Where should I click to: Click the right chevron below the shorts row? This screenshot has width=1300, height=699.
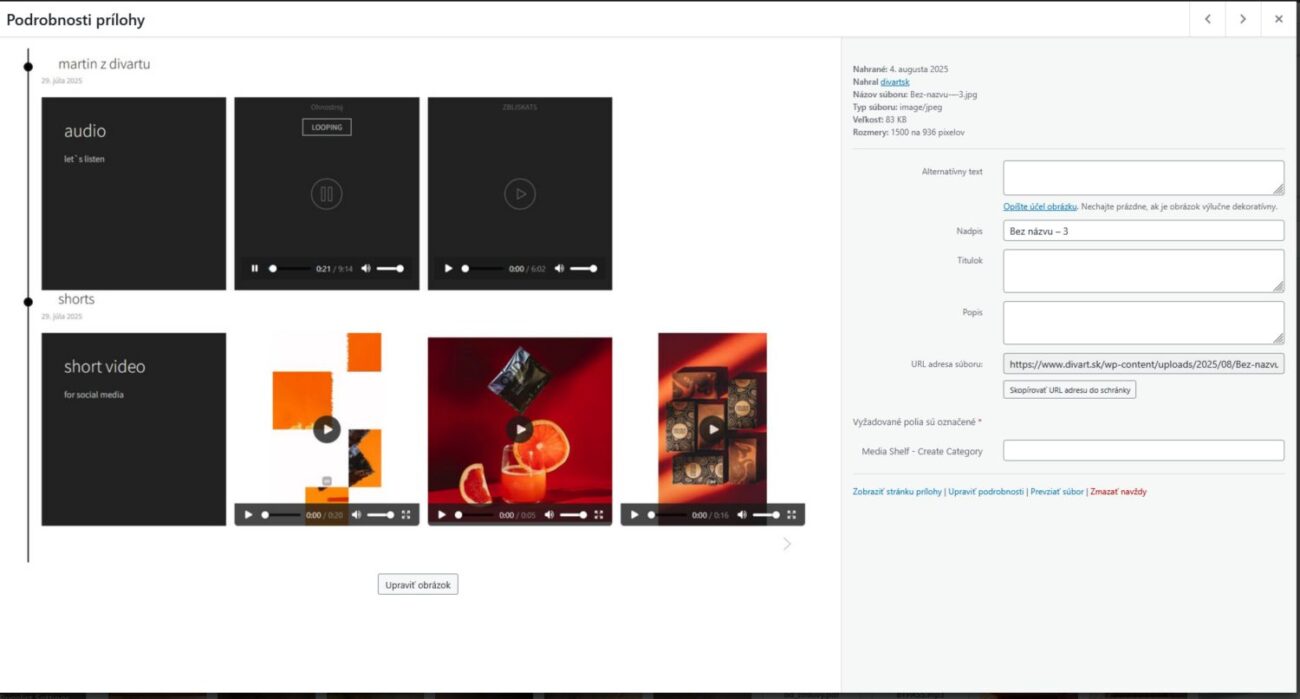(787, 544)
